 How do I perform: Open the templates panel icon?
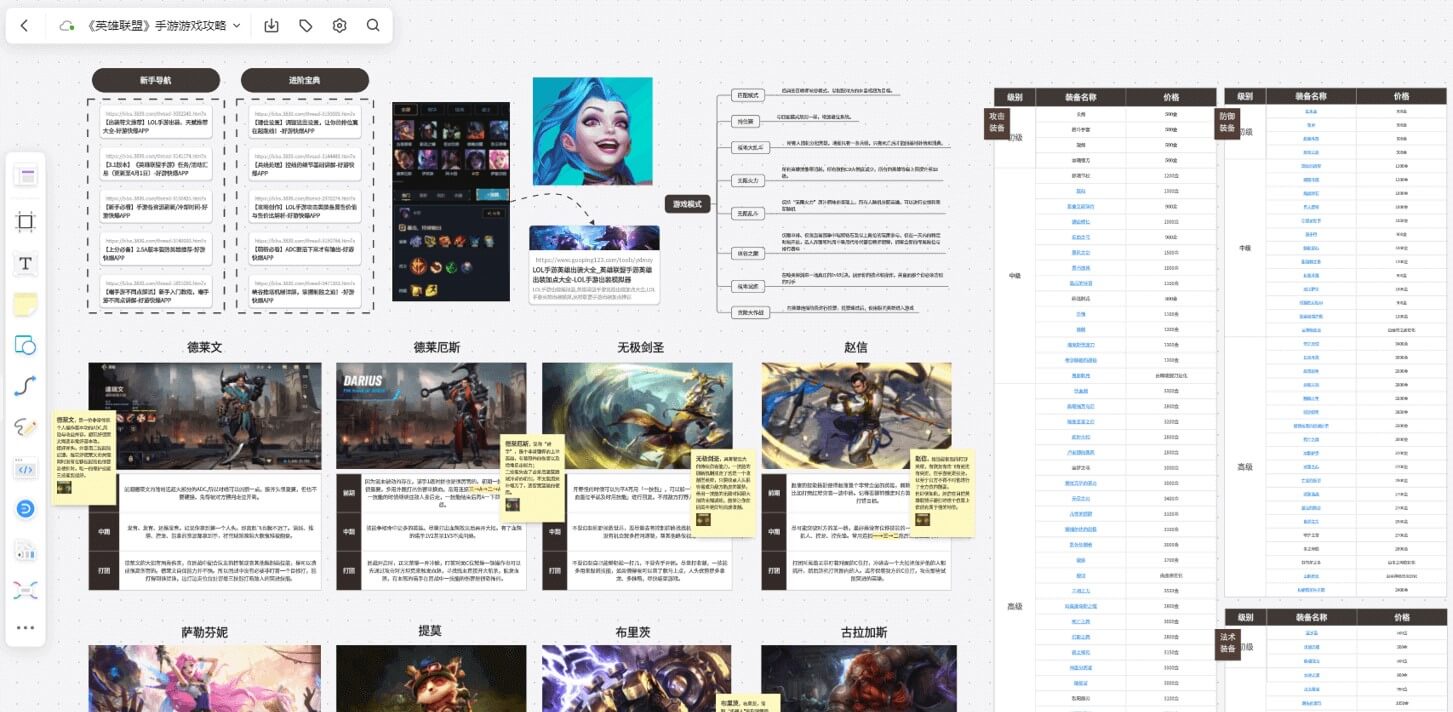(x=26, y=177)
